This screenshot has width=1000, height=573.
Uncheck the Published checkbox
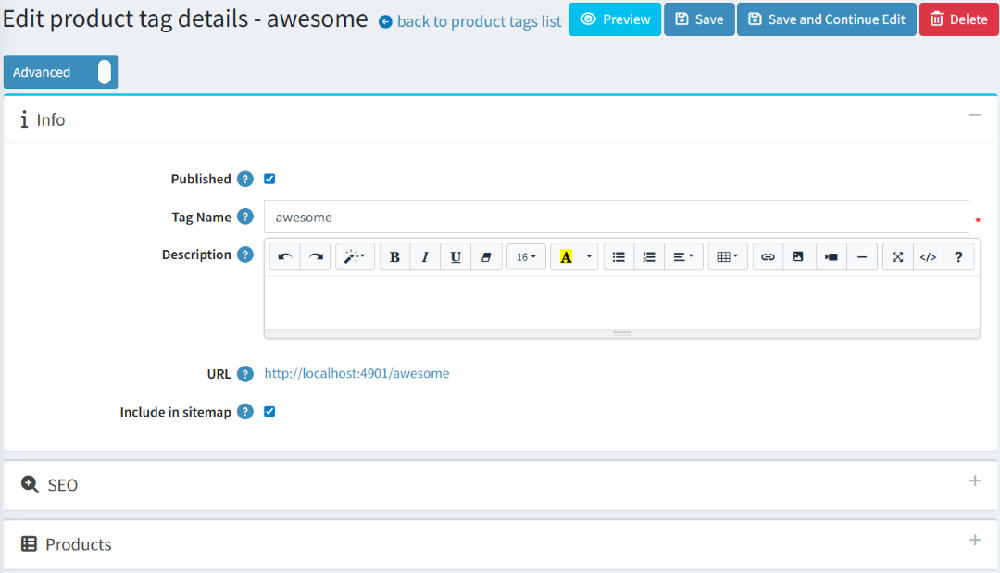(x=270, y=179)
